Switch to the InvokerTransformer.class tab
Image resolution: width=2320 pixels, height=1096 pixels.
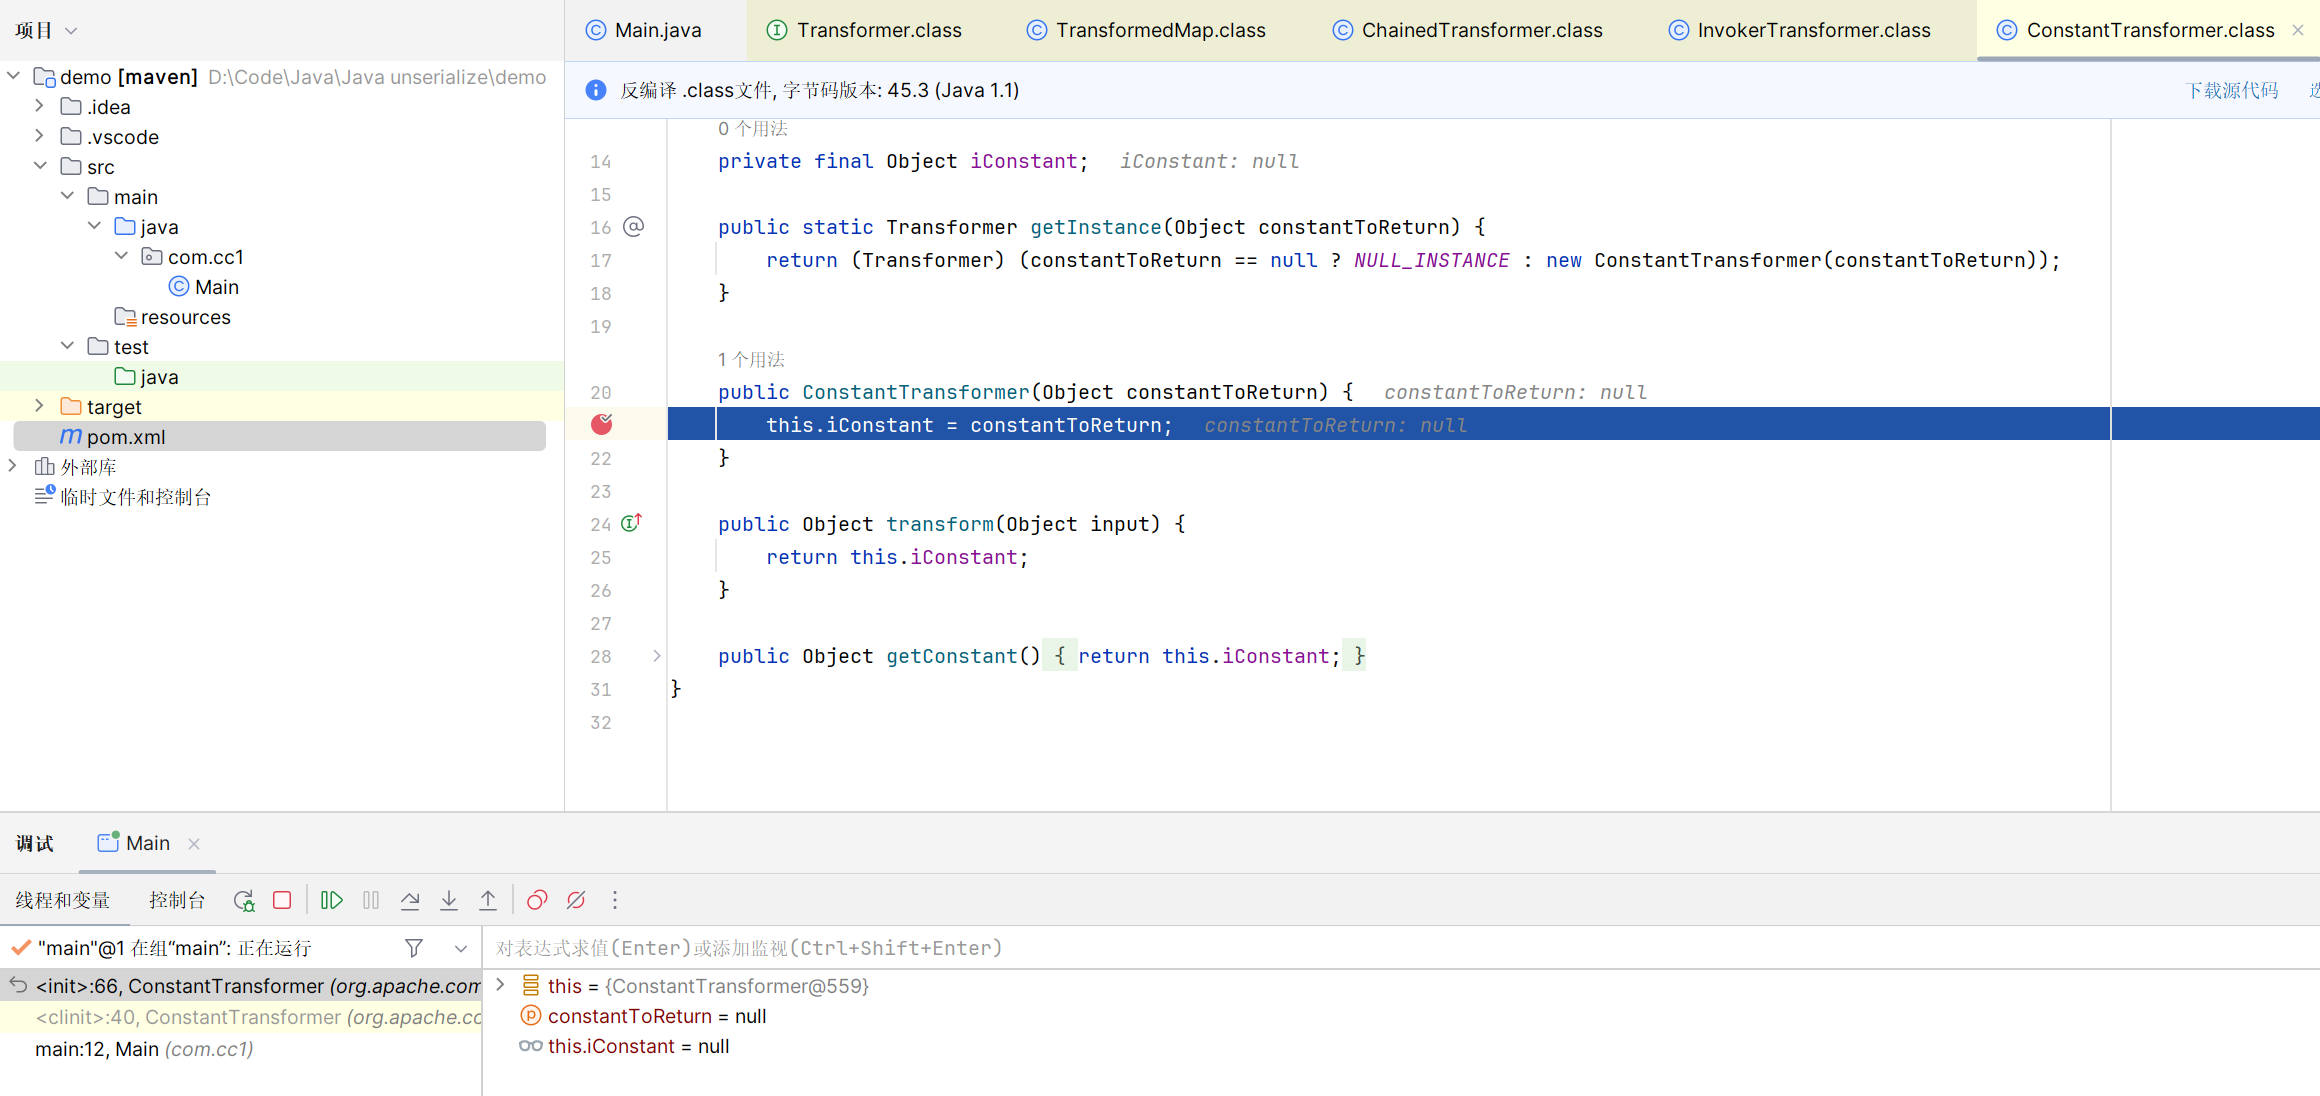(1800, 30)
